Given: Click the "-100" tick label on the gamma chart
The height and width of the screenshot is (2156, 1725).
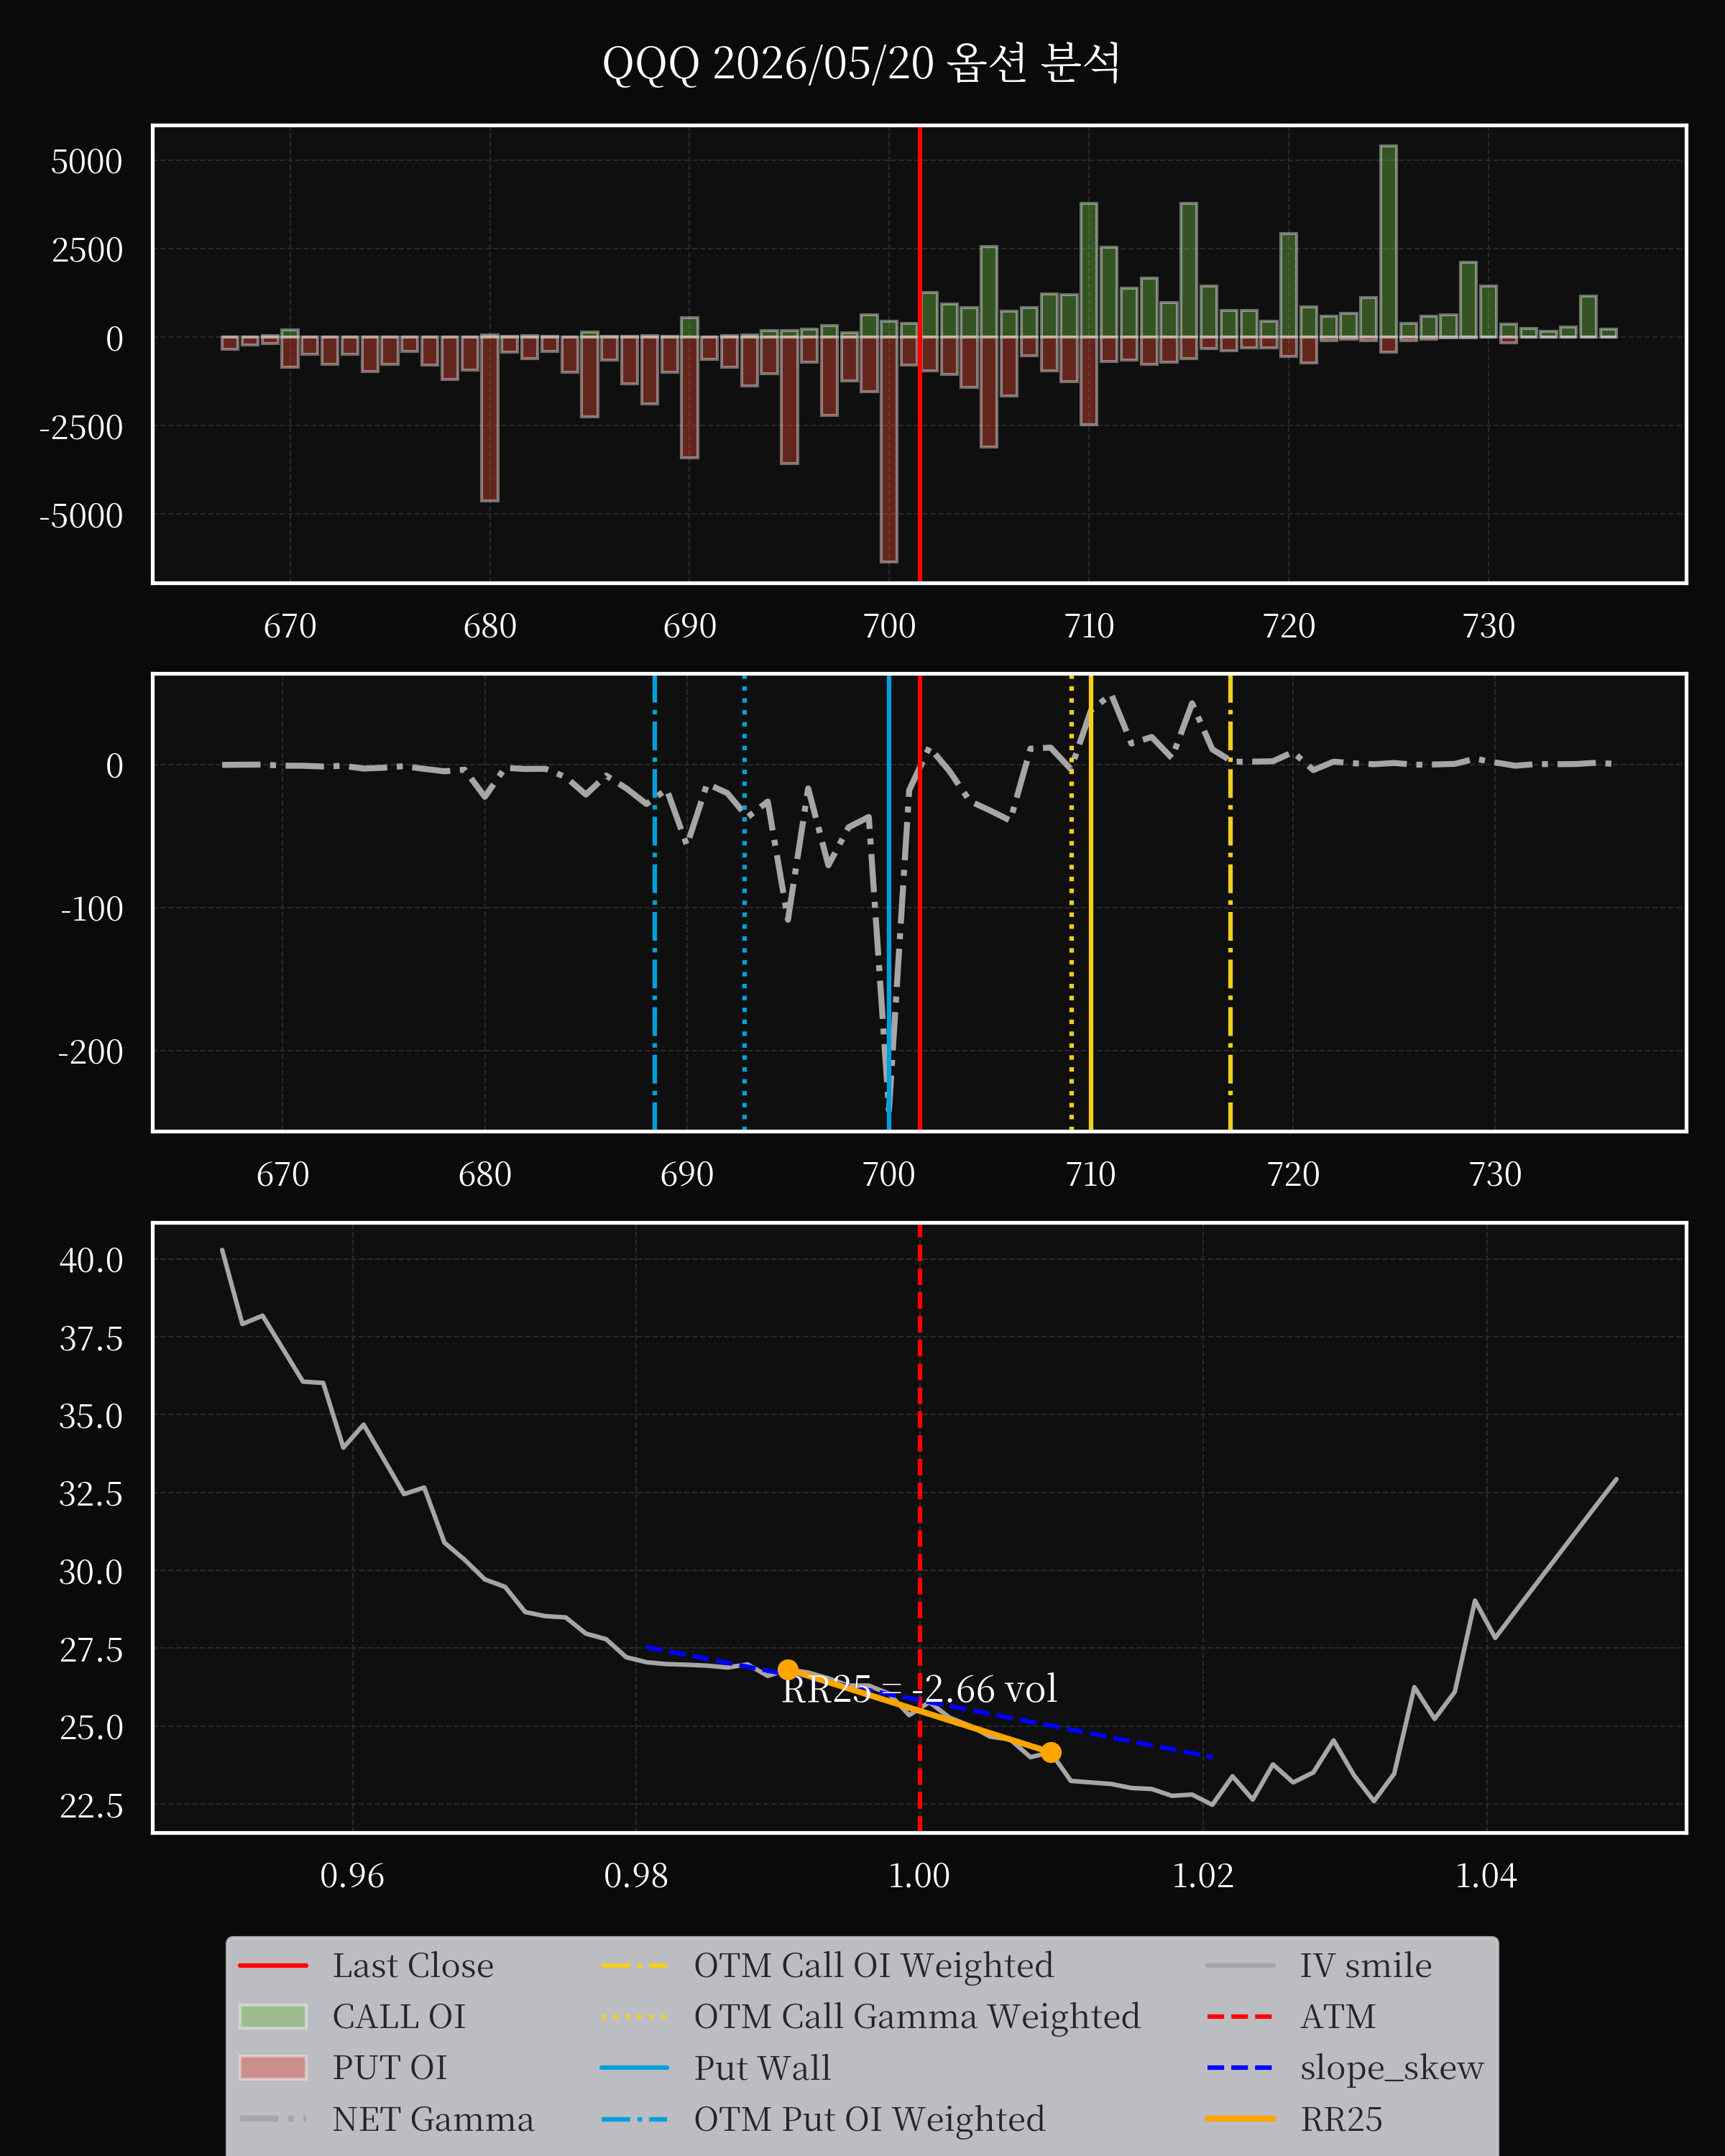Looking at the screenshot, I should 92,908.
